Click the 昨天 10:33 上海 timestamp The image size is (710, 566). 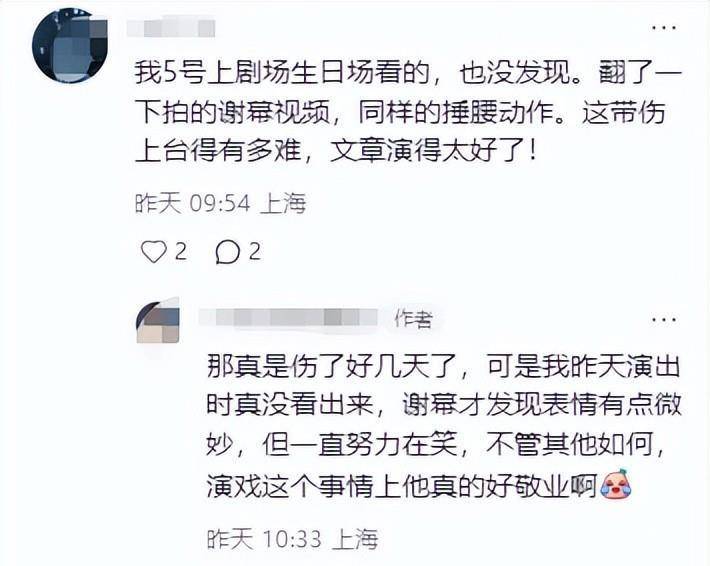tap(293, 539)
